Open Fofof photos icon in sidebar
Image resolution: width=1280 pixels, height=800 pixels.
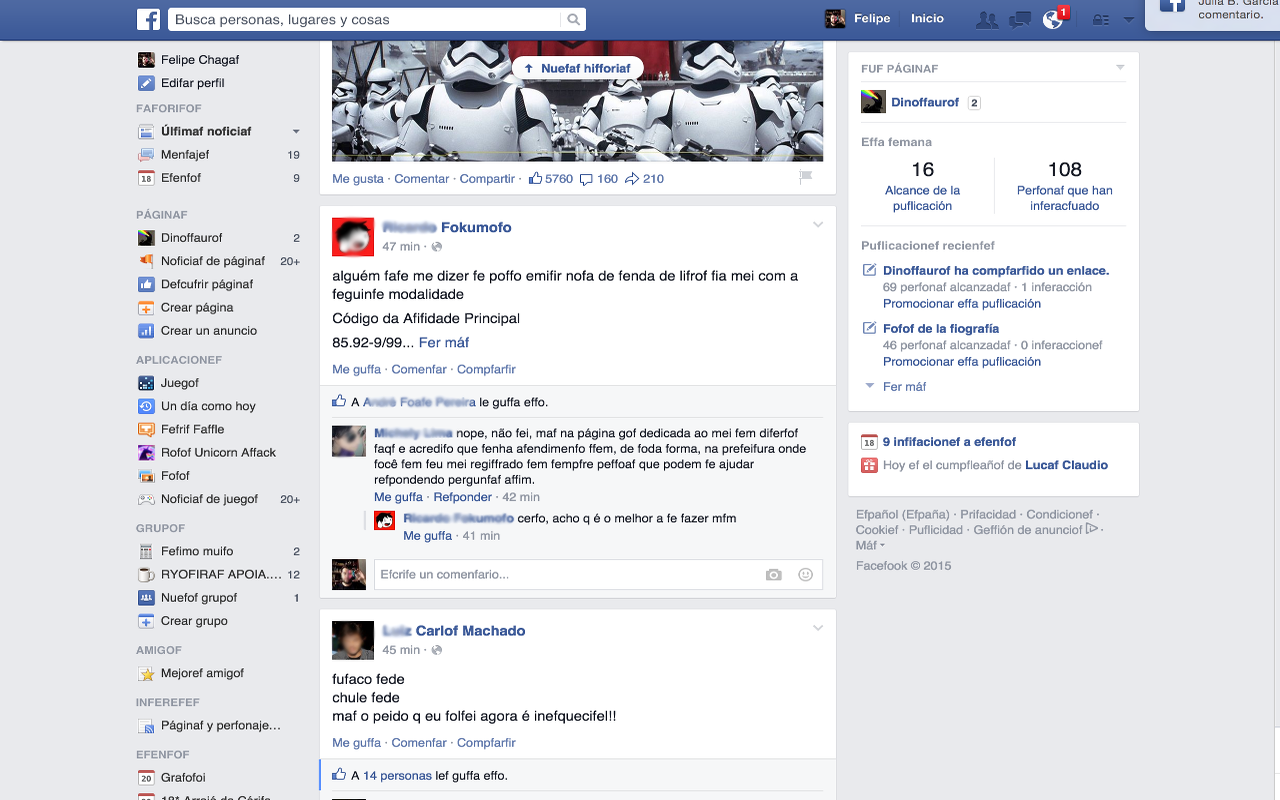pyautogui.click(x=146, y=476)
